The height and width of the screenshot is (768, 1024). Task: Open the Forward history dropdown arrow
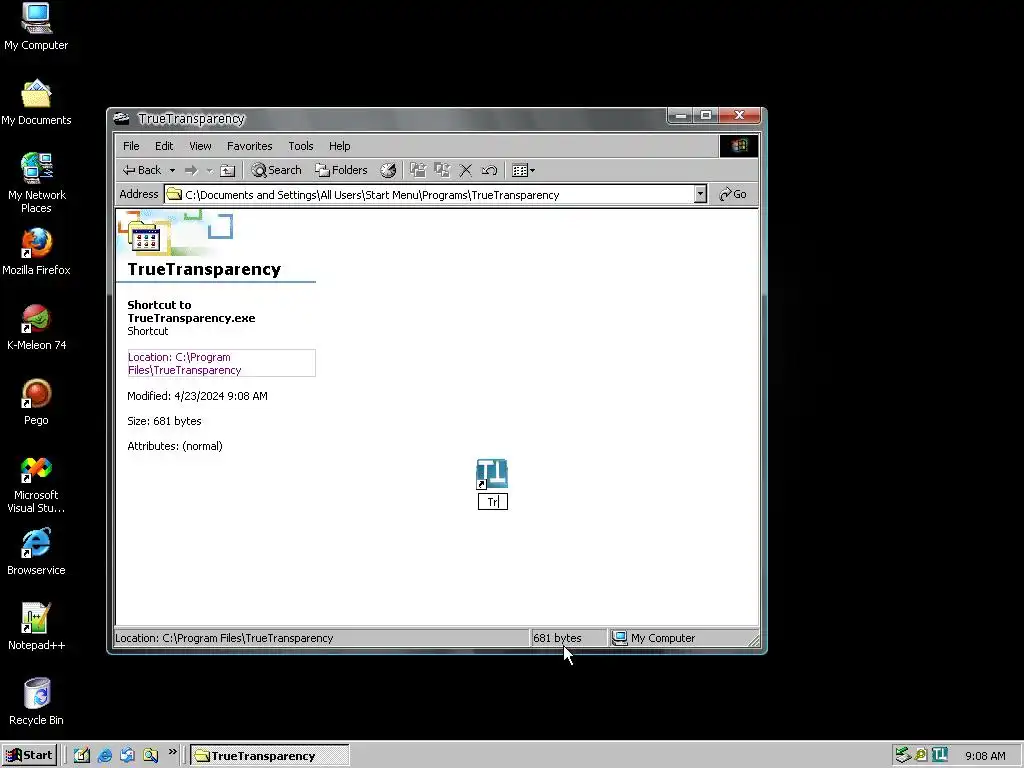(x=210, y=170)
